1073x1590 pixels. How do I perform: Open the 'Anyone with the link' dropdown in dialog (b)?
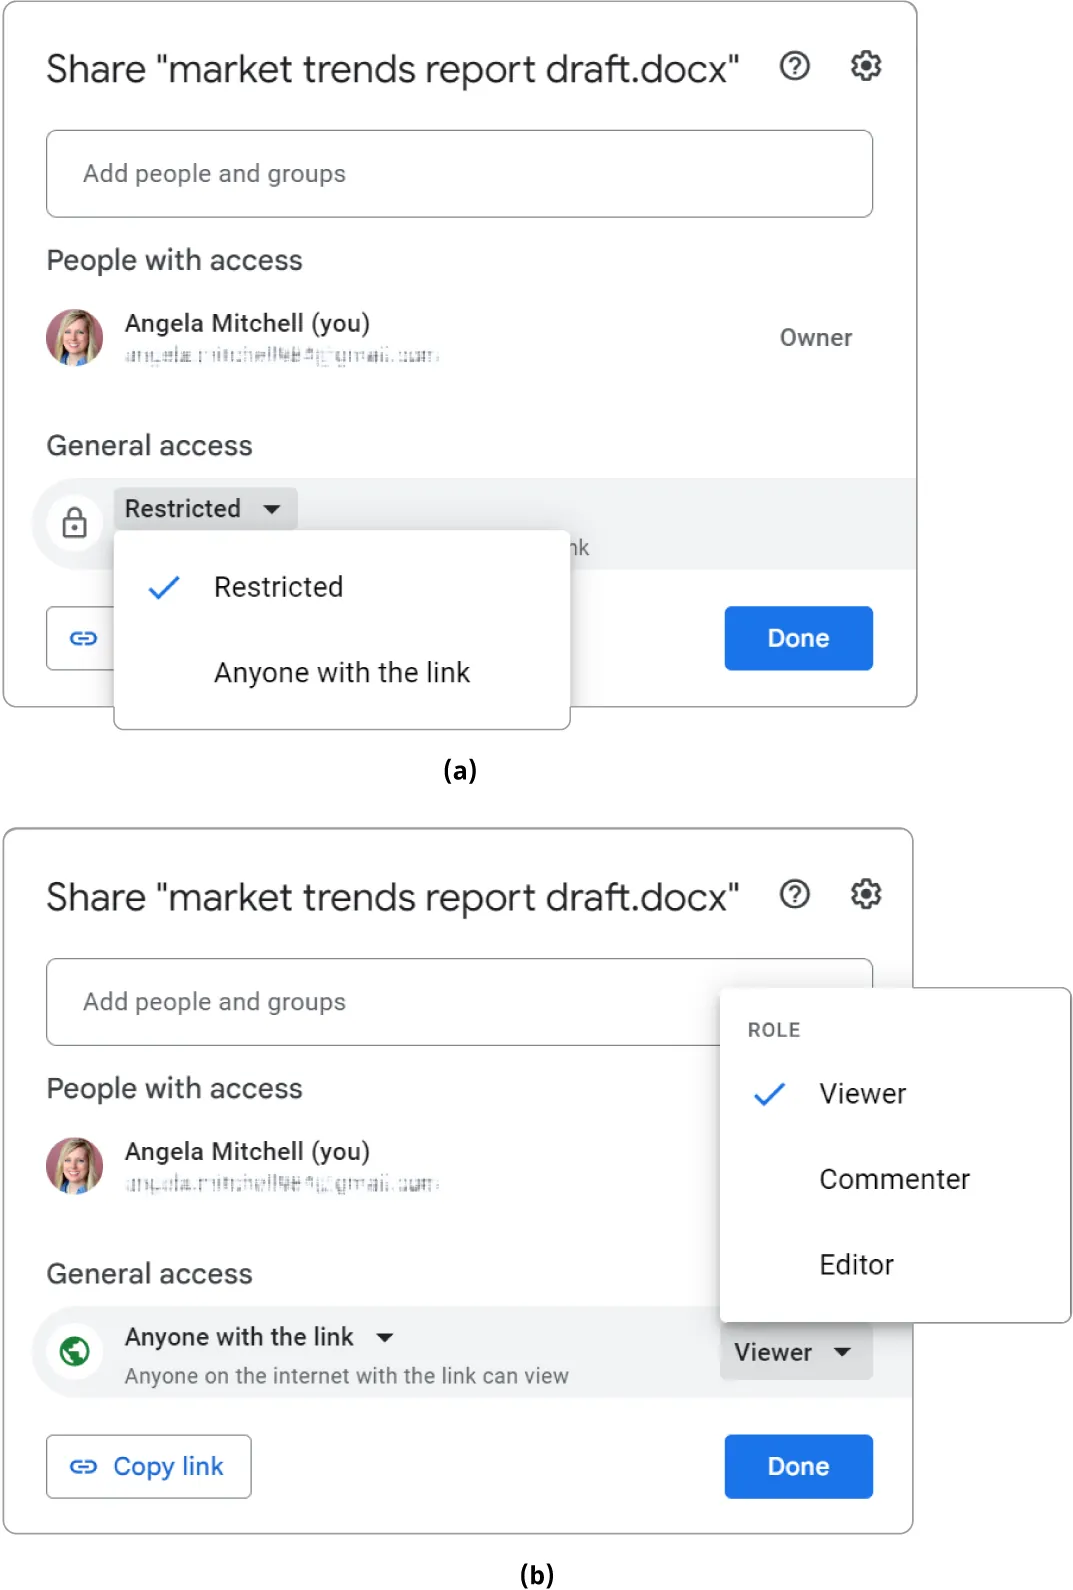coord(259,1337)
